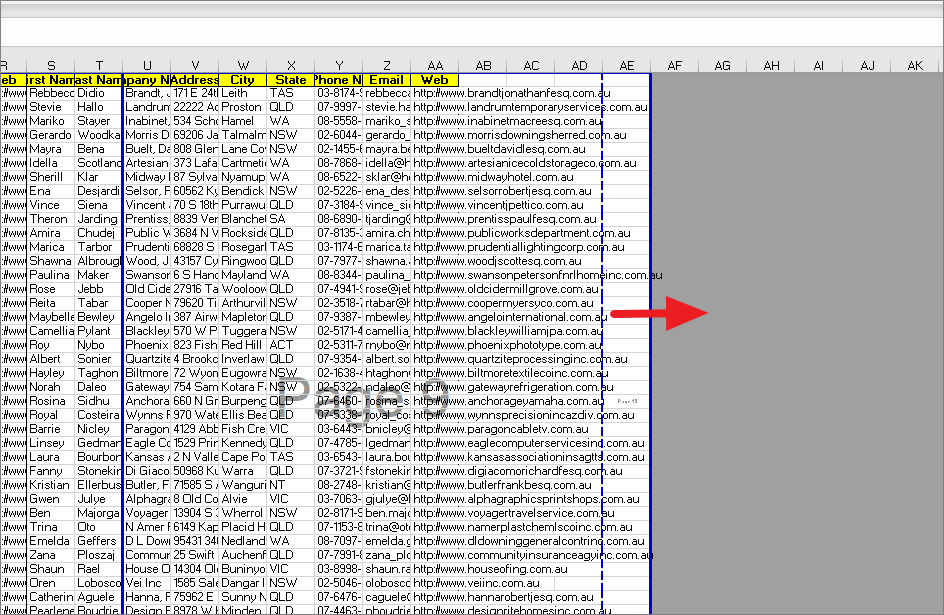Click the yellow City header cell

241,79
